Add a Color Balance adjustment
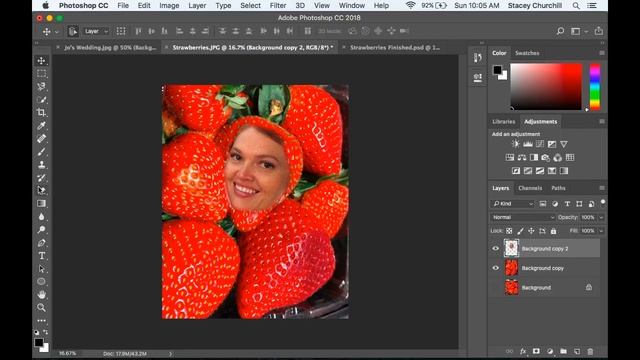Image resolution: width=640 pixels, height=360 pixels. (x=522, y=158)
